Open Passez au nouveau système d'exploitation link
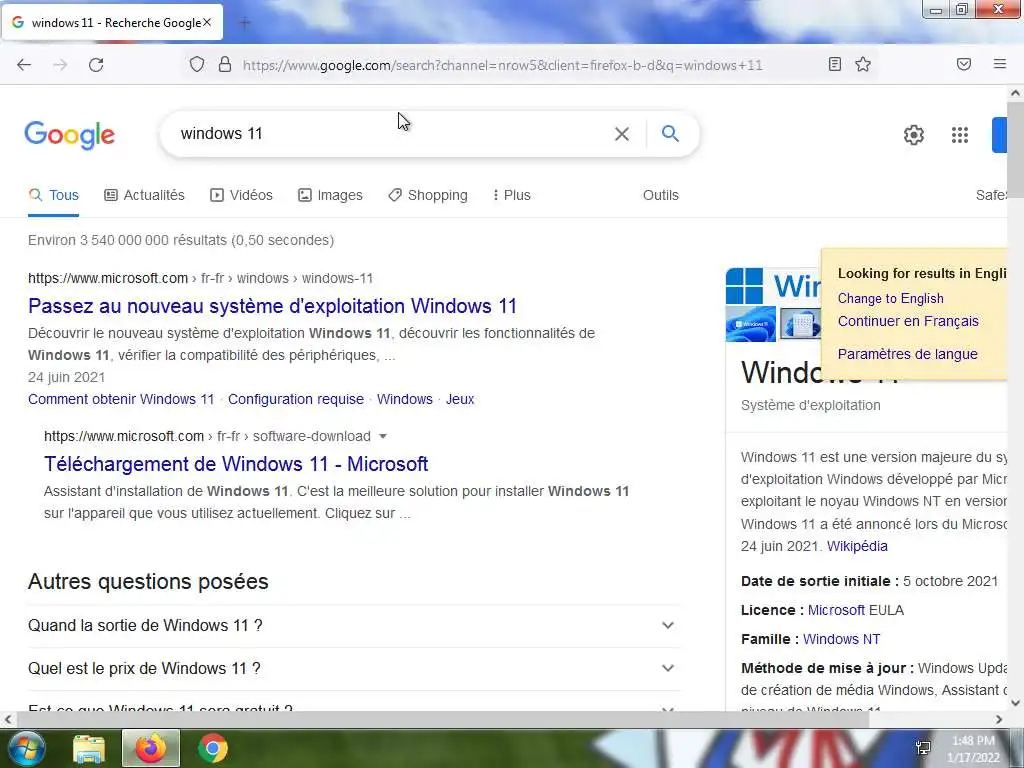This screenshot has width=1024, height=768. [272, 306]
